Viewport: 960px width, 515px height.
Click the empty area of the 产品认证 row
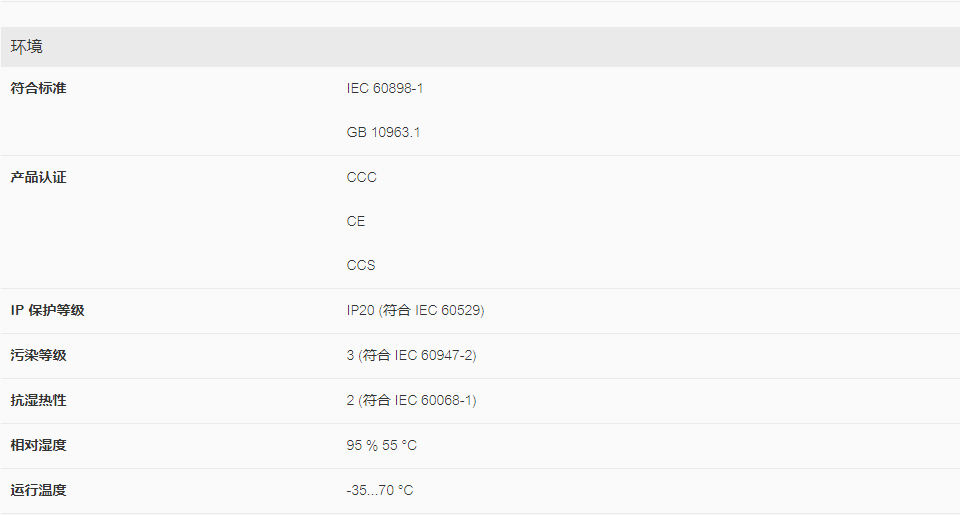point(673,222)
